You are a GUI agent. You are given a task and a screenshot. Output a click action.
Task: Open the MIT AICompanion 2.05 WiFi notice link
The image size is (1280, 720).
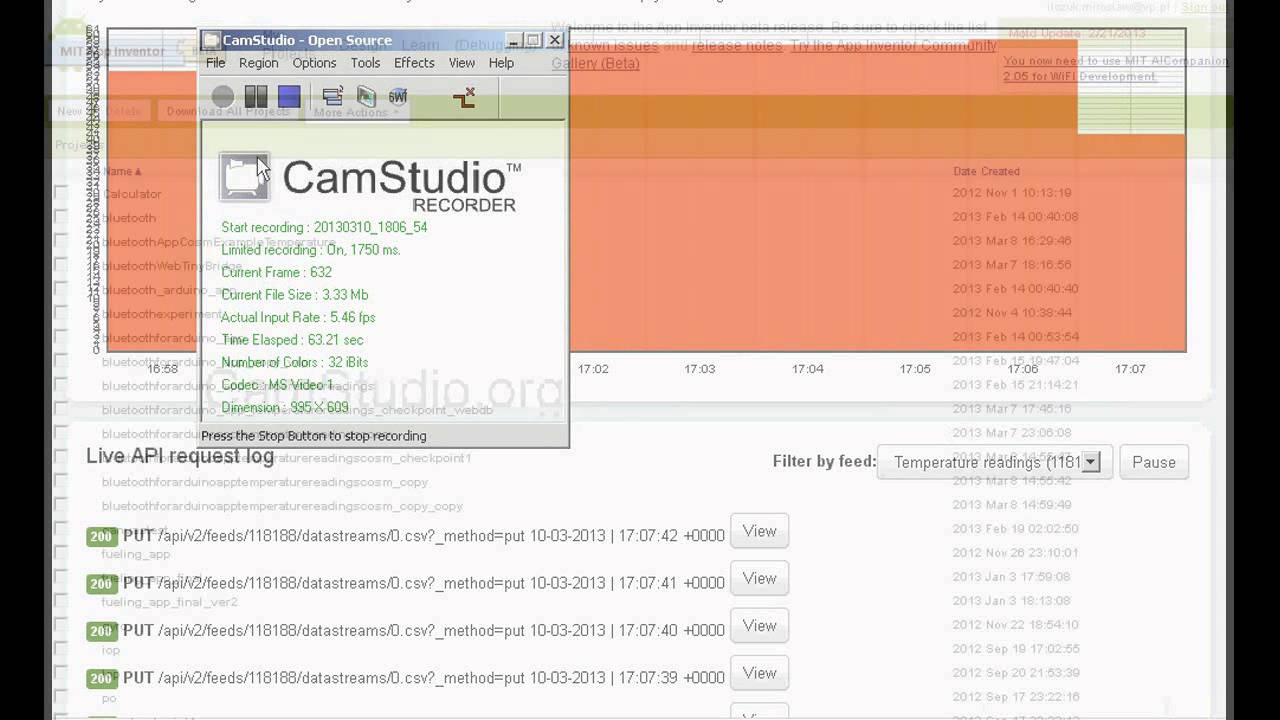1115,68
